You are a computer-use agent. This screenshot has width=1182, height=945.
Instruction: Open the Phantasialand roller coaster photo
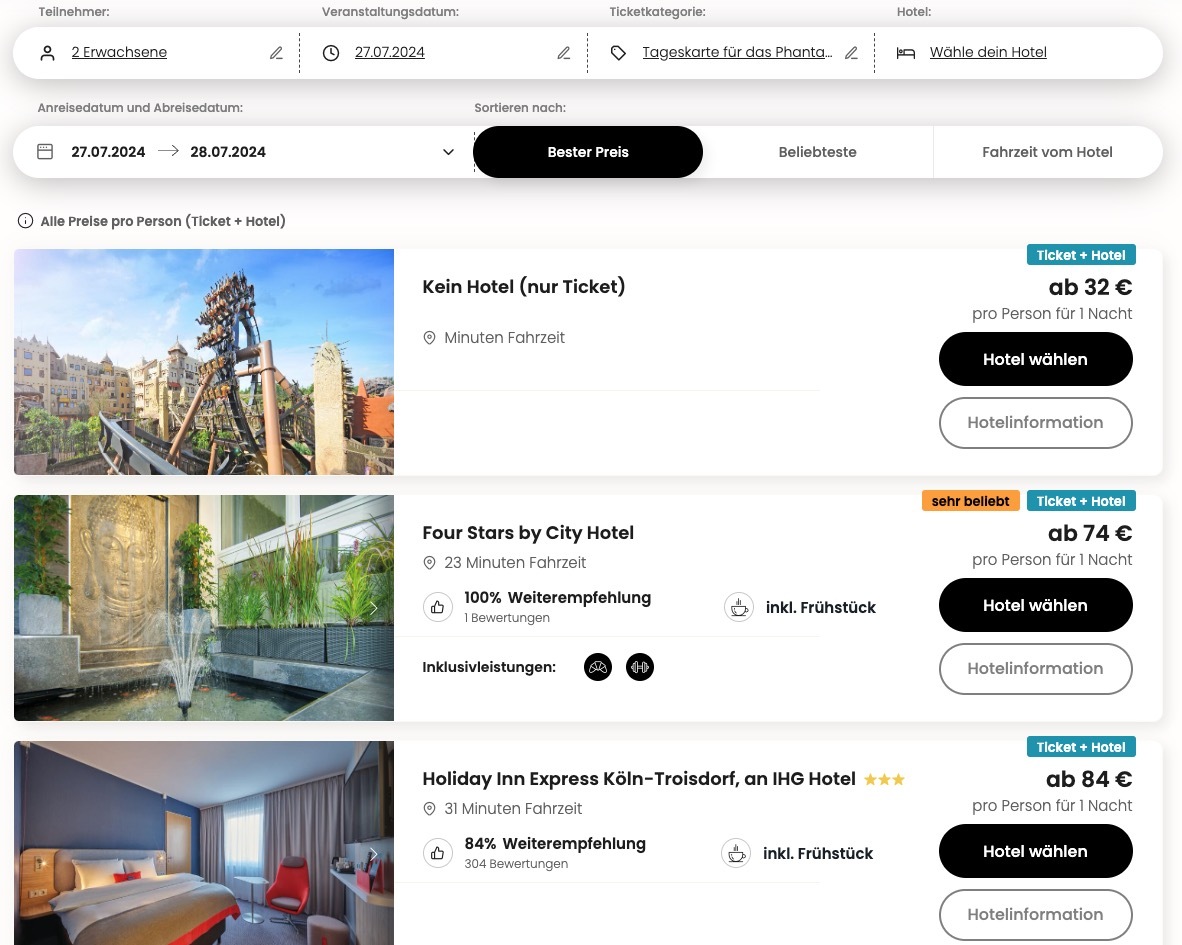[x=204, y=362]
